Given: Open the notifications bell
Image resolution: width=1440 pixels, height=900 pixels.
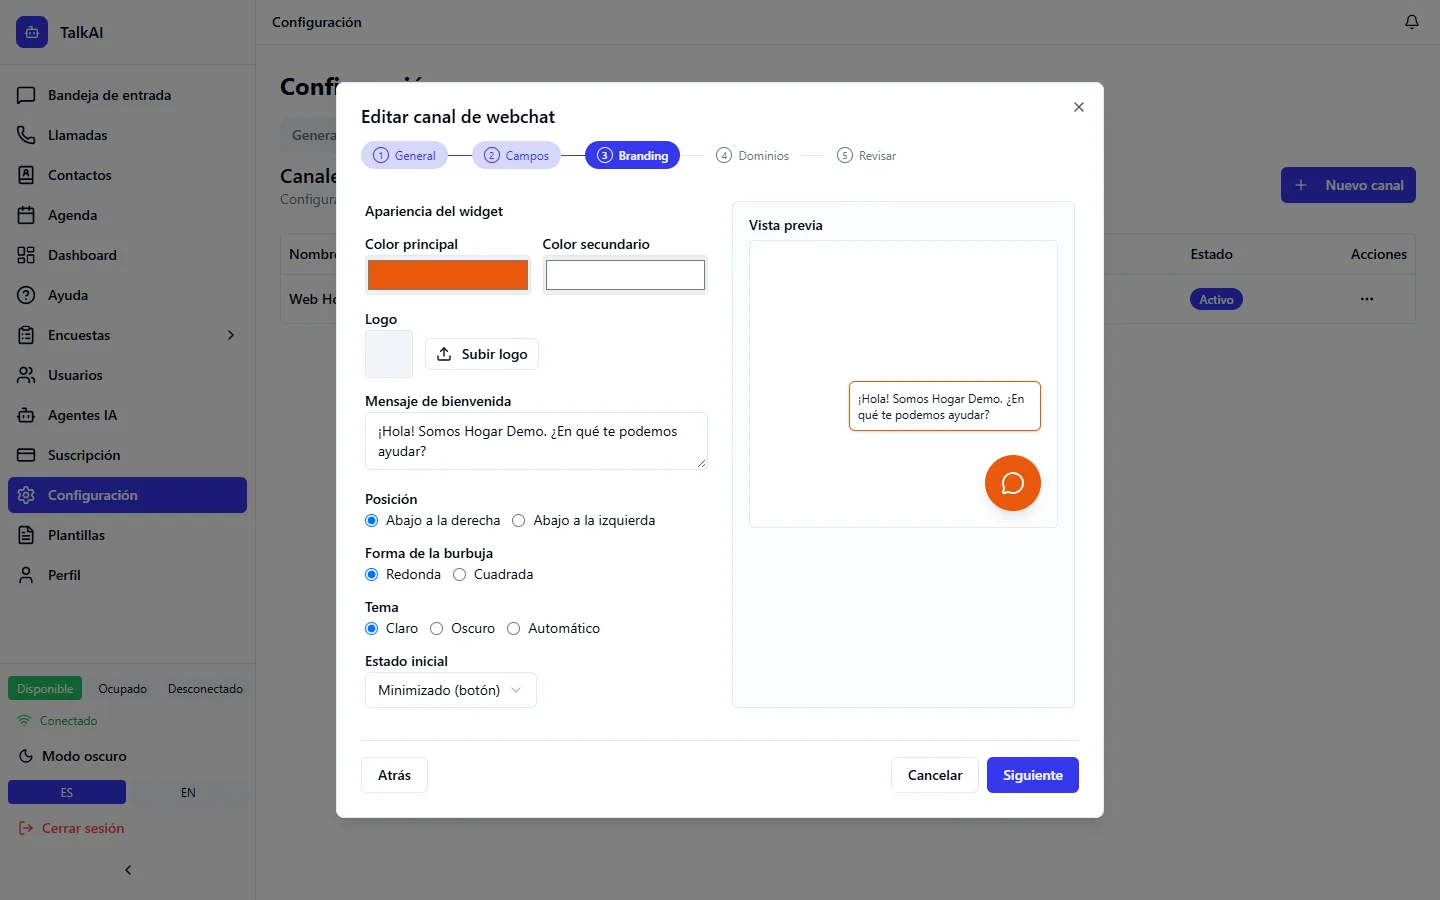Looking at the screenshot, I should (1412, 22).
